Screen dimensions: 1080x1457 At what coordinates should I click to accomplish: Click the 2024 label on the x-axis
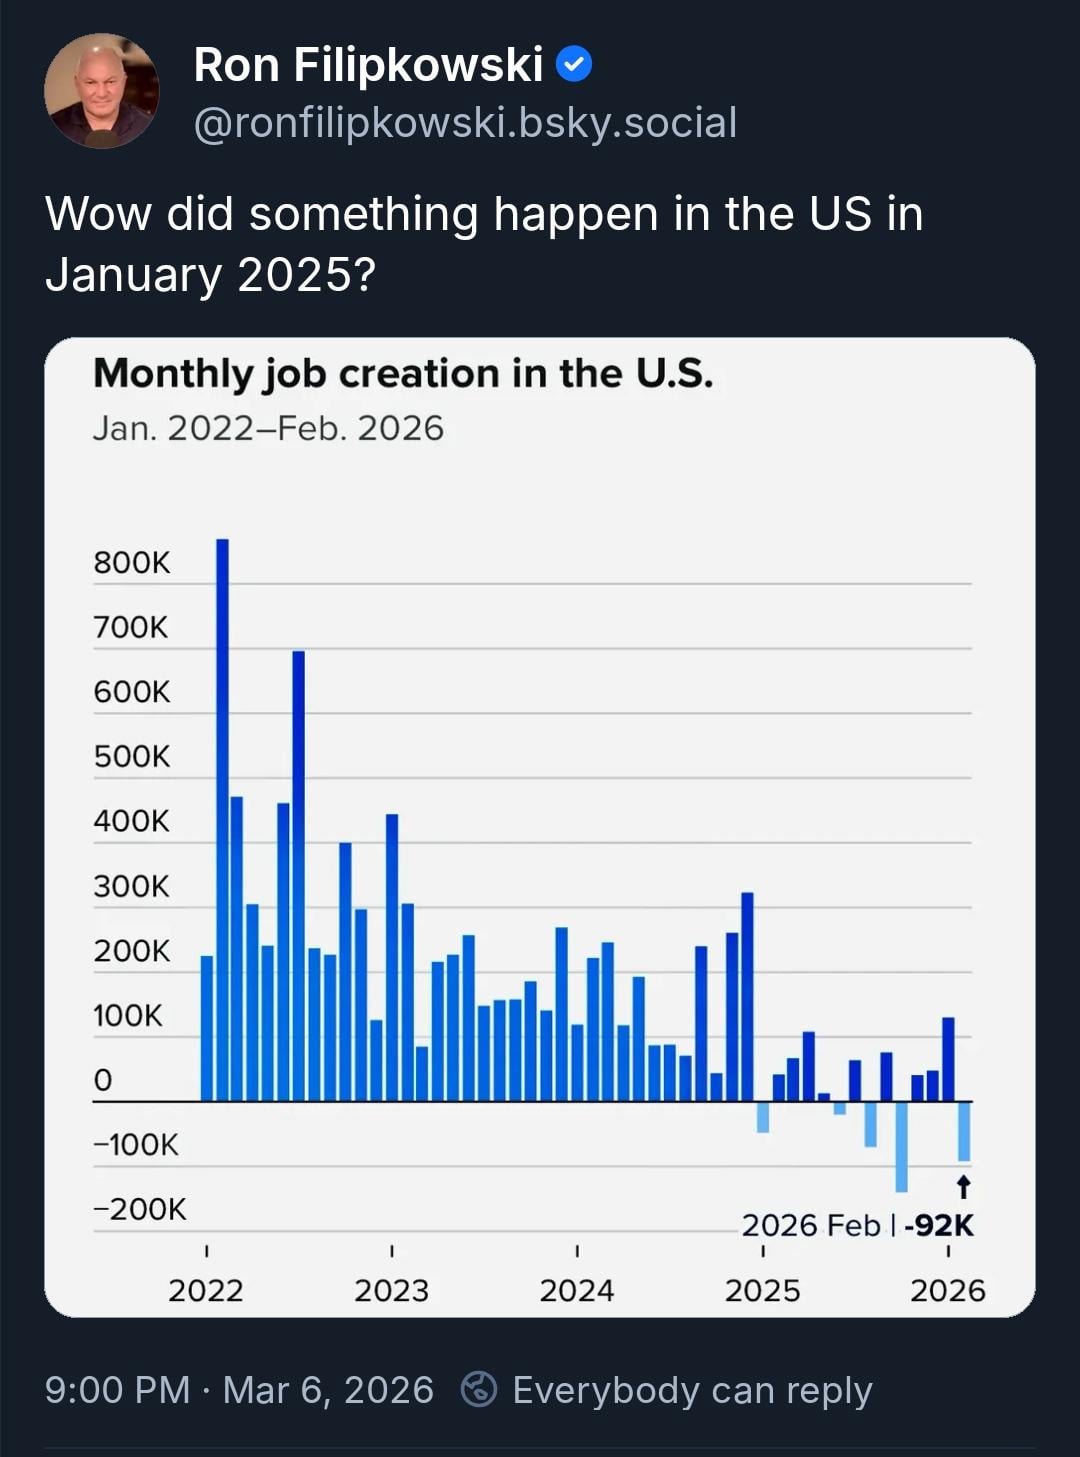[x=577, y=1290]
